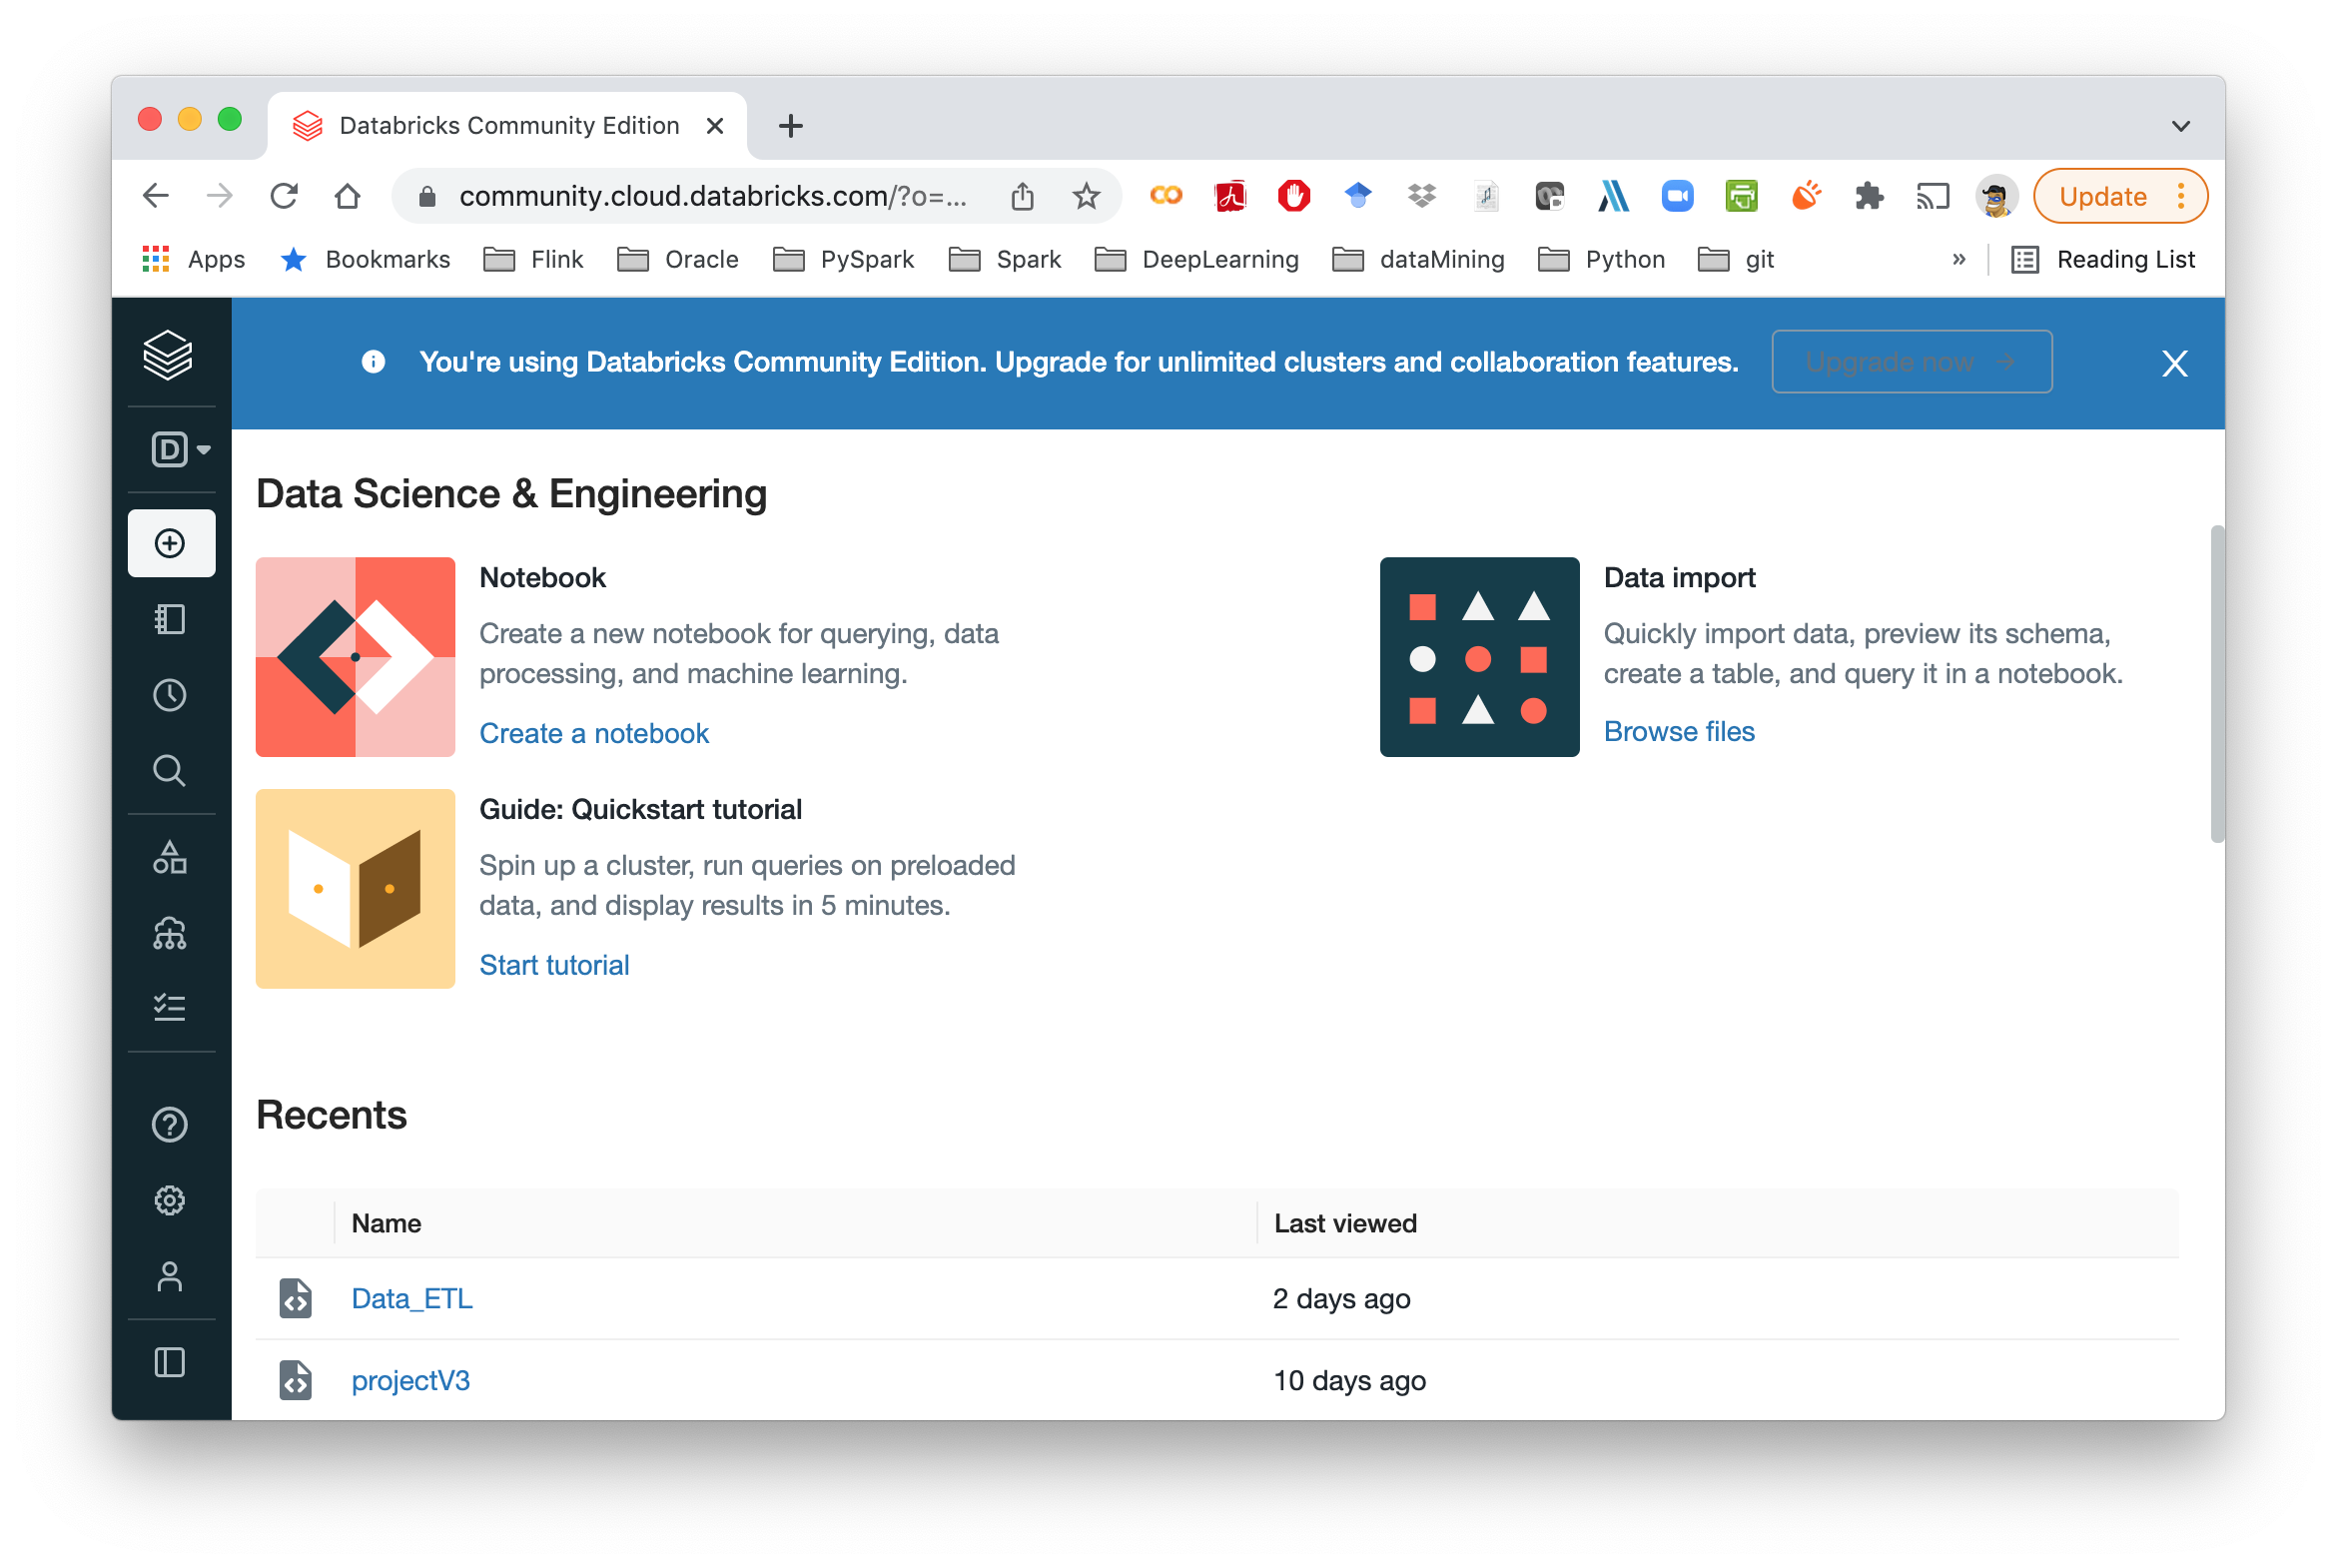Click the Create a notebook link

594,733
